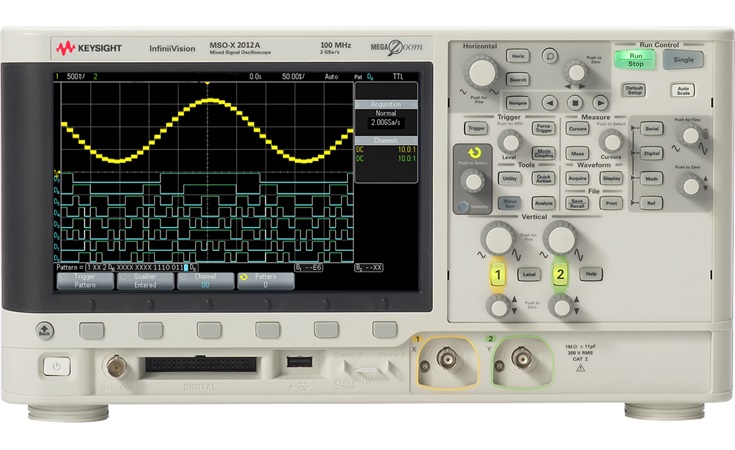The image size is (735, 450).
Task: Toggle the Digital channels key
Action: (652, 153)
